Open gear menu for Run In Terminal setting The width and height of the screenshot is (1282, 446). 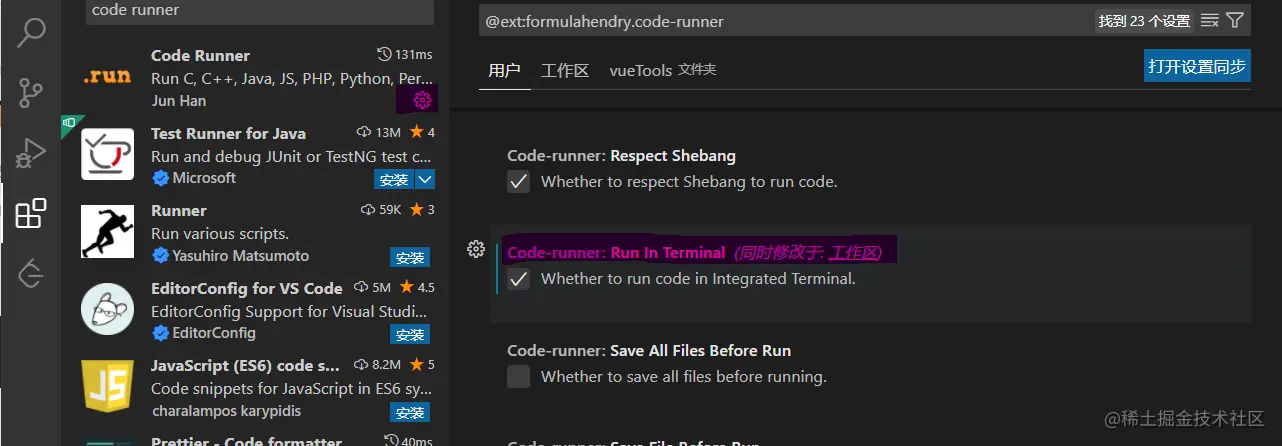(x=476, y=249)
